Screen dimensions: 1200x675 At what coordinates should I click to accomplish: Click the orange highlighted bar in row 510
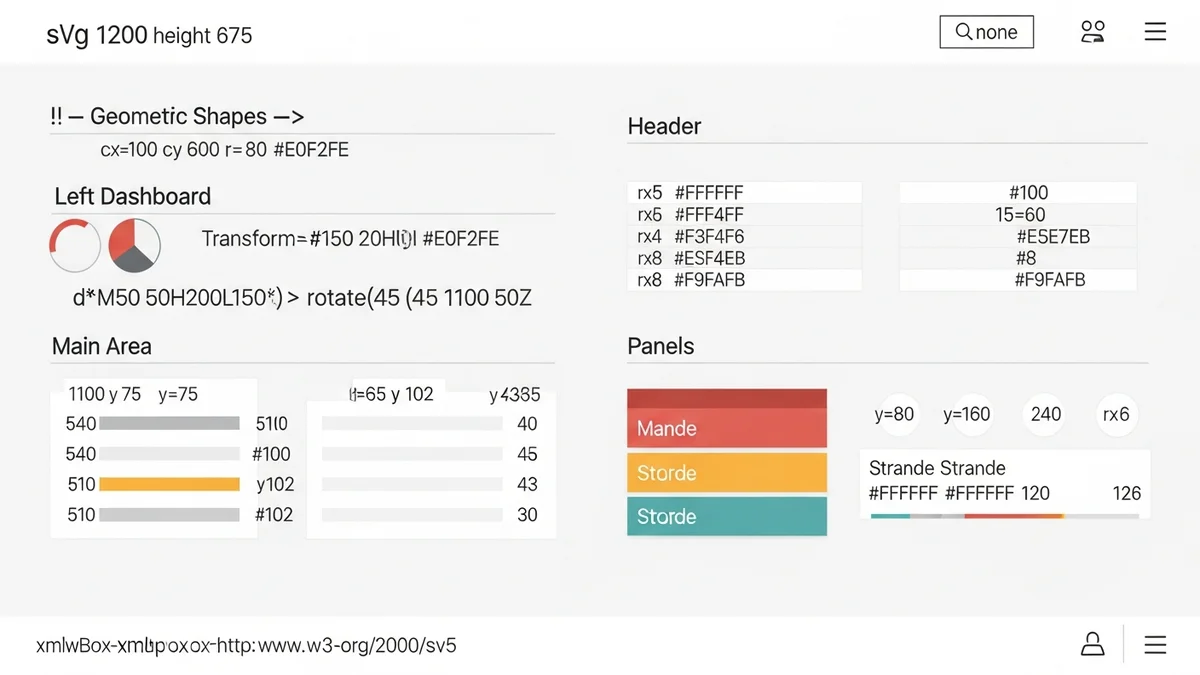click(x=169, y=484)
